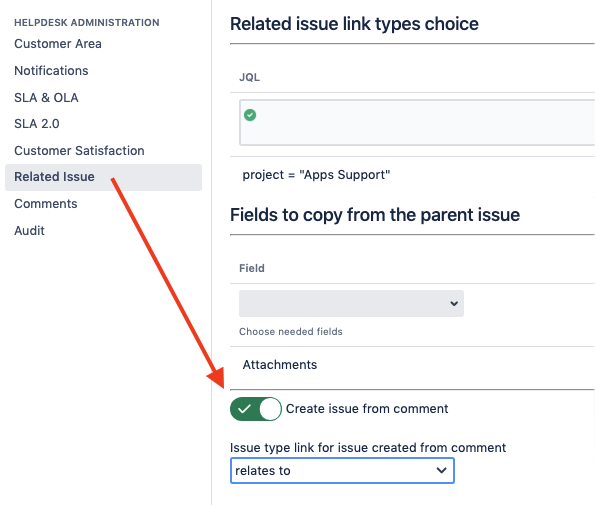Toggle Create issue from comment switch
Image resolution: width=595 pixels, height=505 pixels.
(x=256, y=409)
